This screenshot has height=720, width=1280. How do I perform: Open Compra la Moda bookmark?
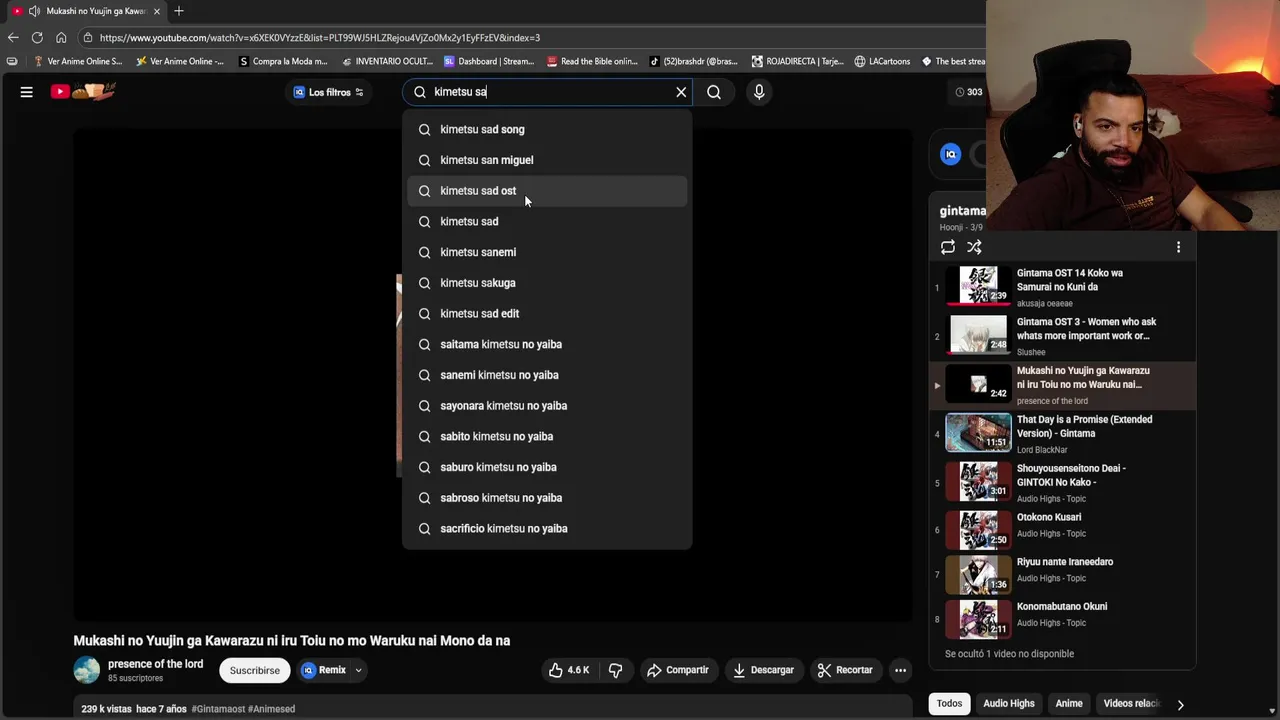click(x=283, y=61)
